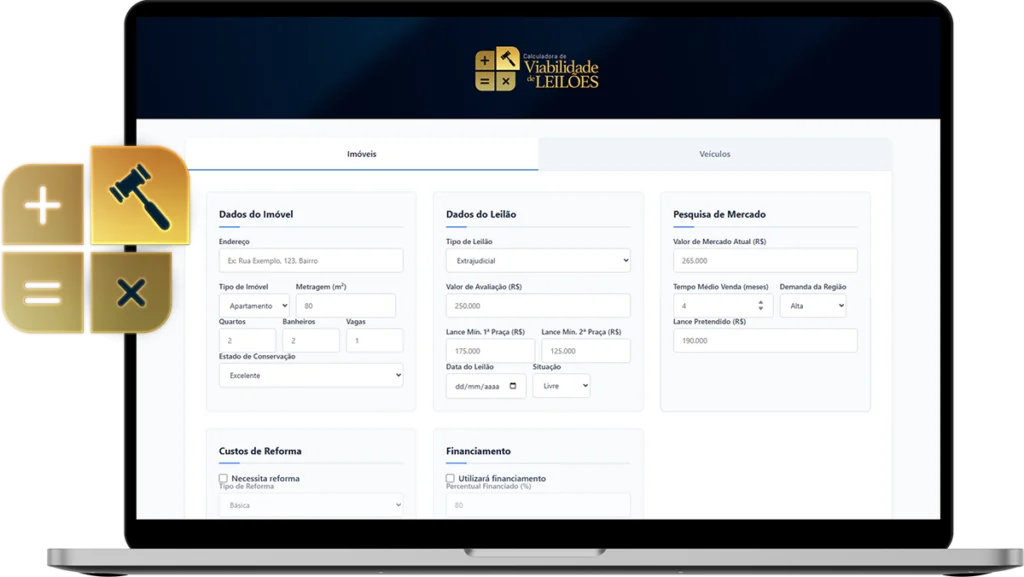This screenshot has height=577, width=1024.
Task: Expand the Demanda da Região dropdown
Action: point(812,306)
